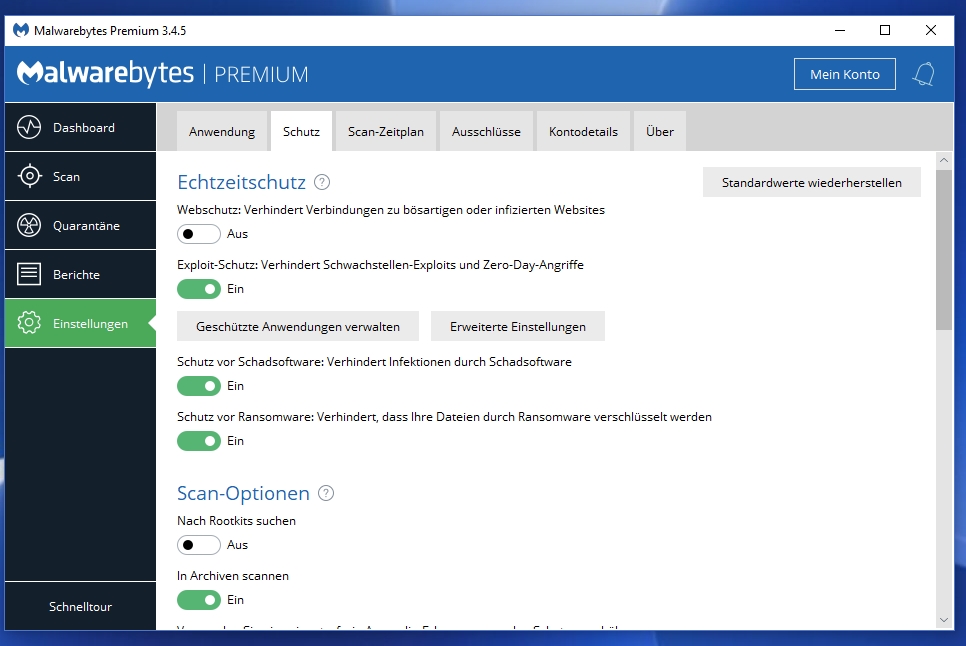Go to the Ausschlüsse tab
The height and width of the screenshot is (646, 966).
pos(486,131)
